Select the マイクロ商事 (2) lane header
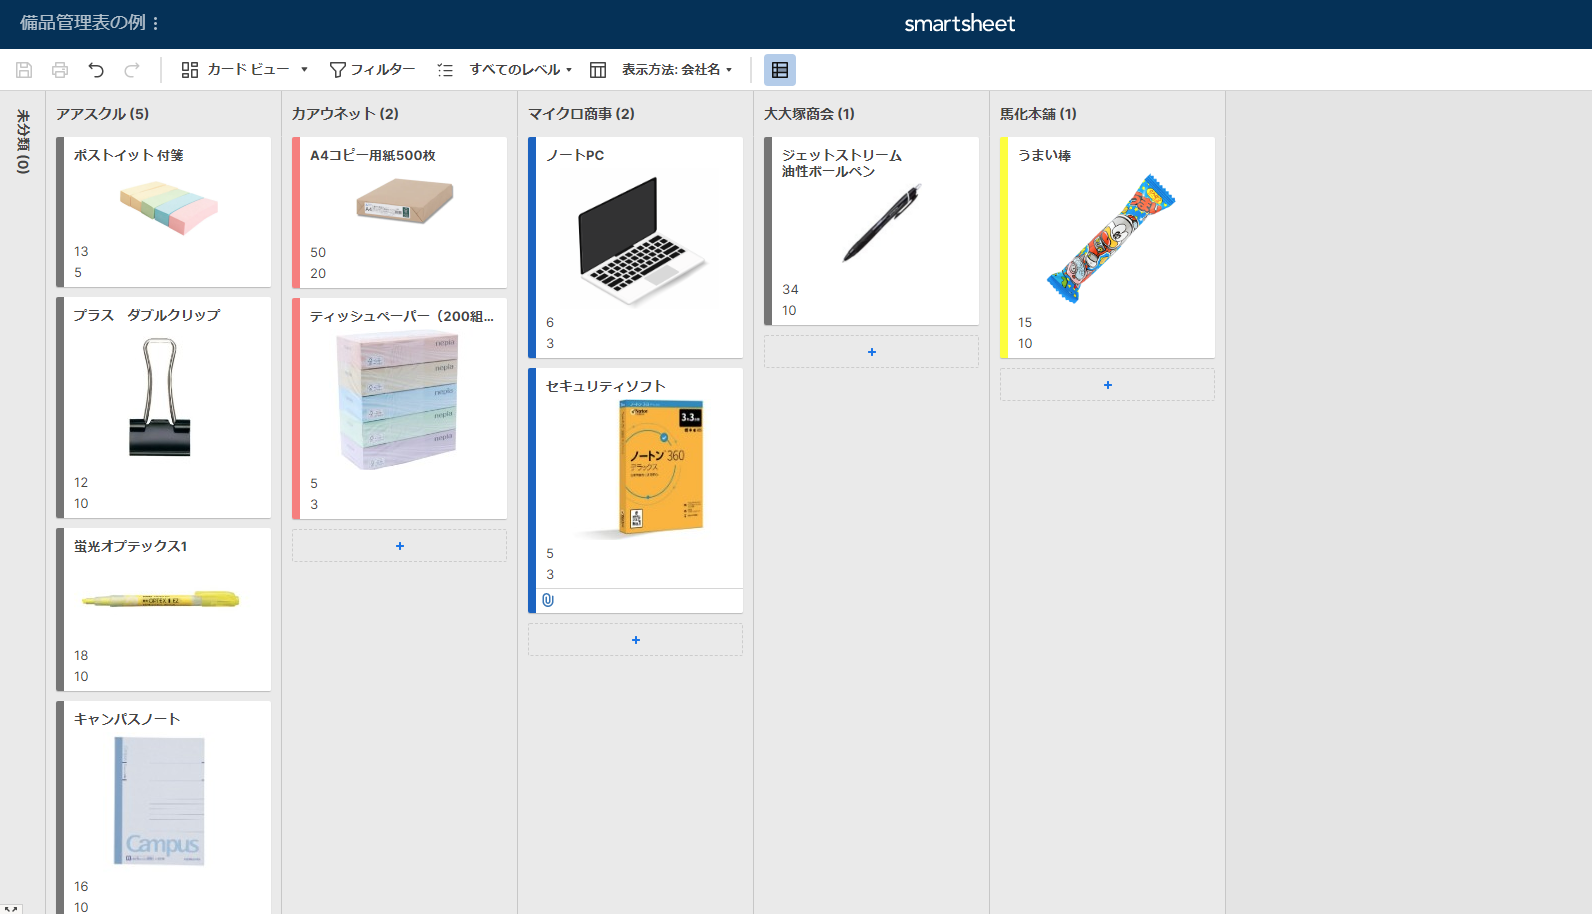 [x=581, y=114]
